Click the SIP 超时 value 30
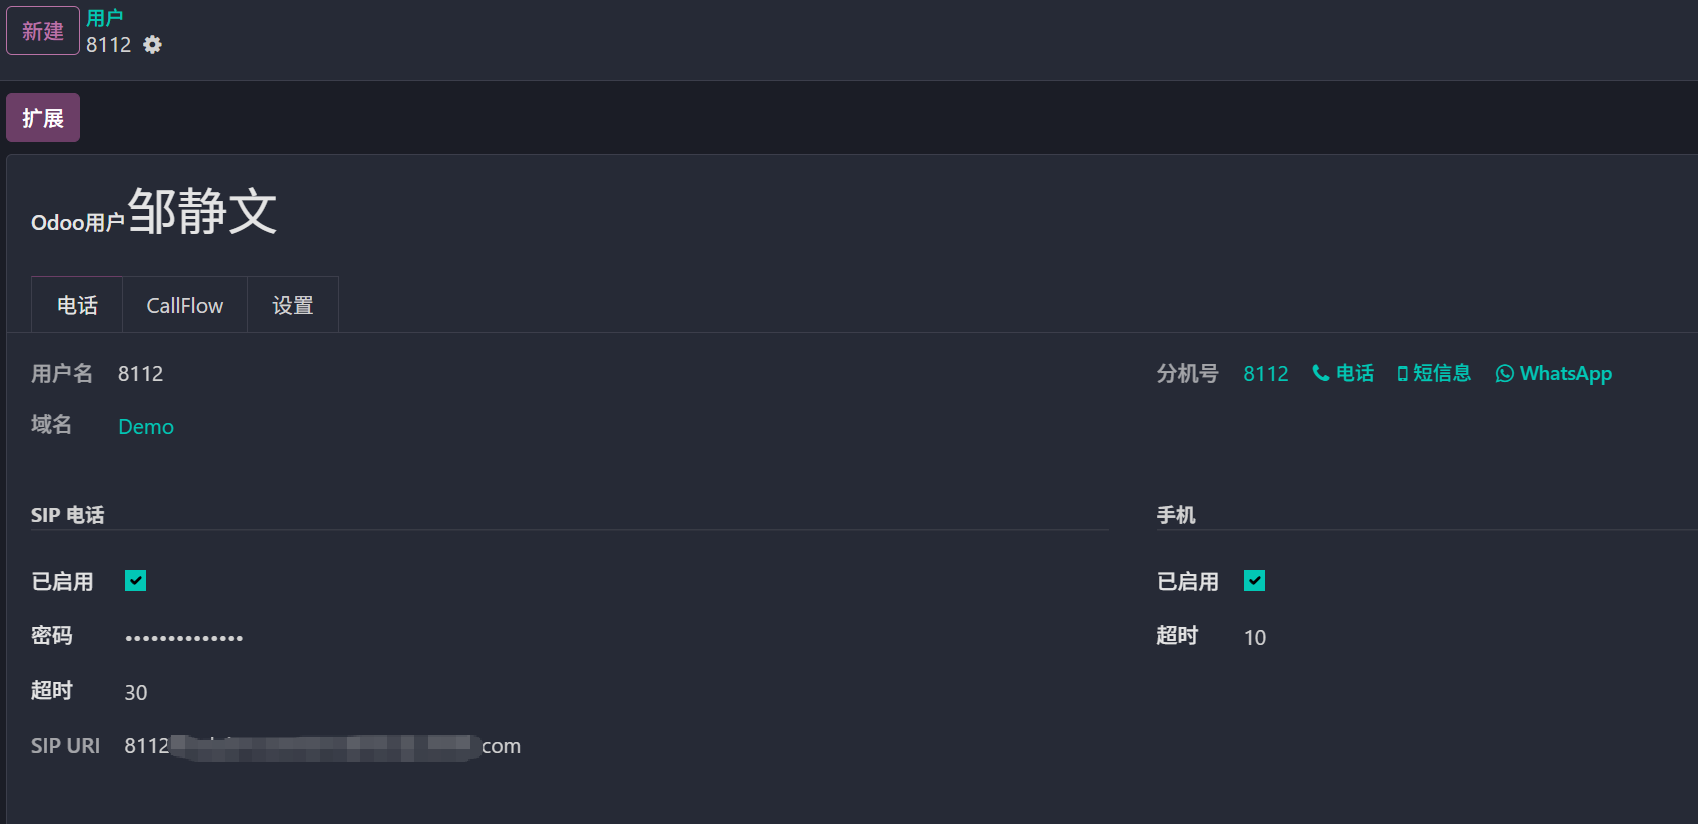This screenshot has height=824, width=1698. [136, 692]
